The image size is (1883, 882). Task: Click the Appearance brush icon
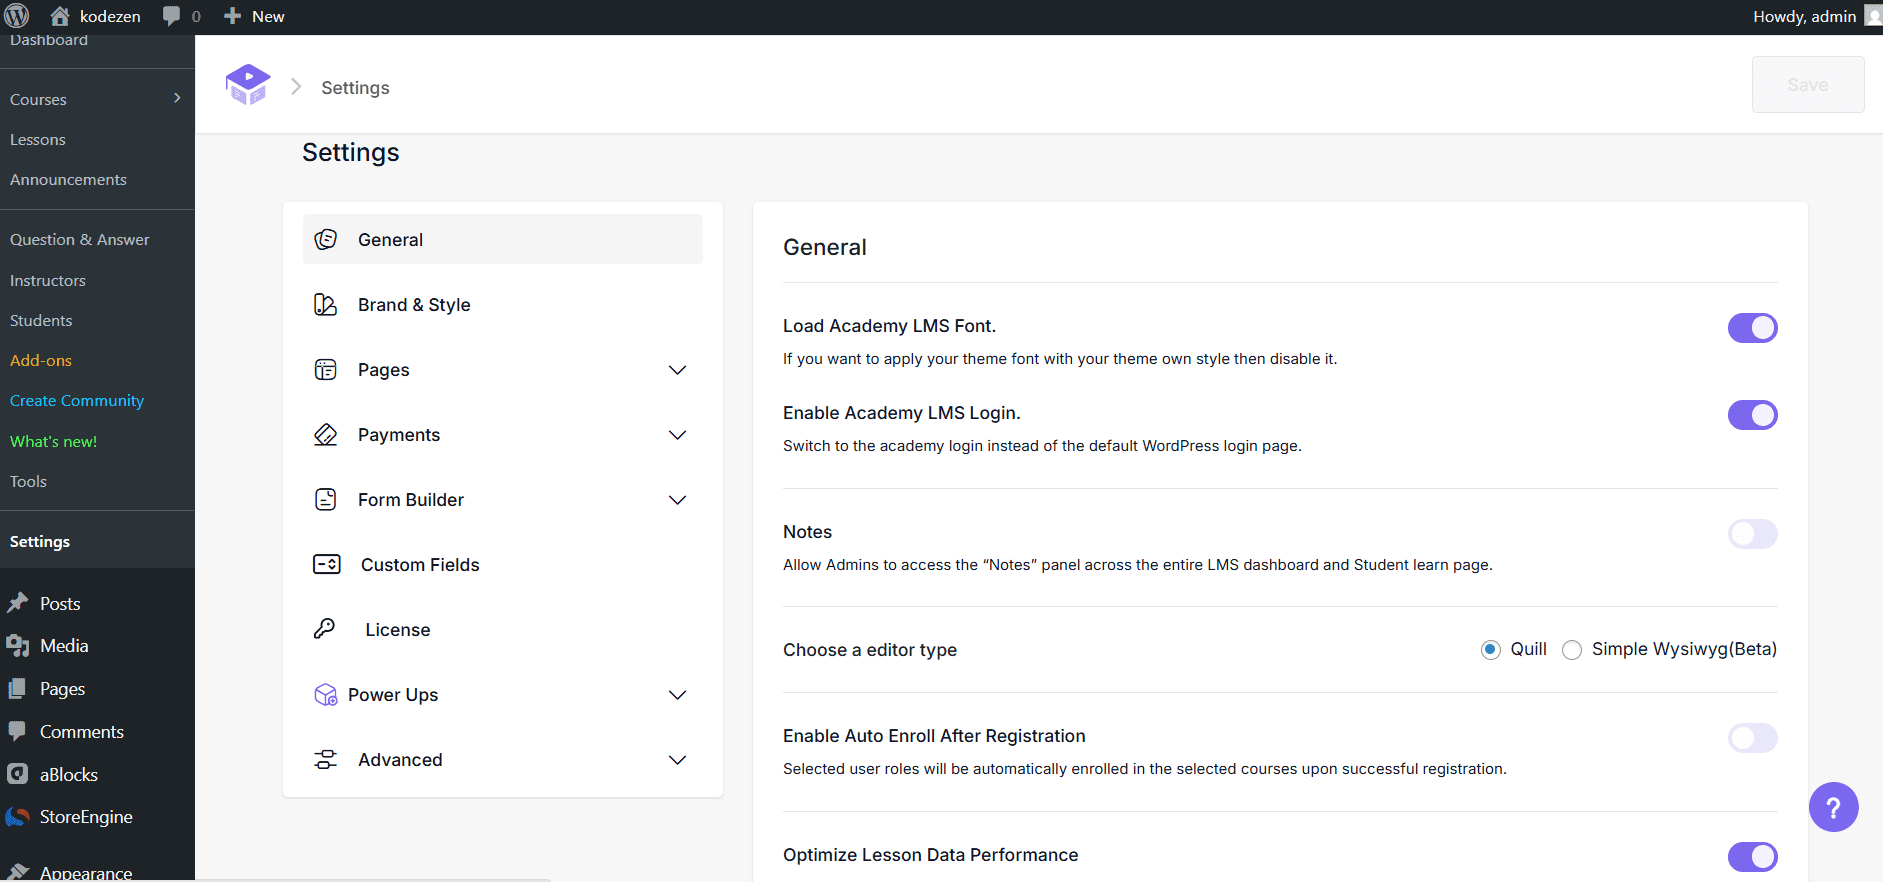coord(18,872)
